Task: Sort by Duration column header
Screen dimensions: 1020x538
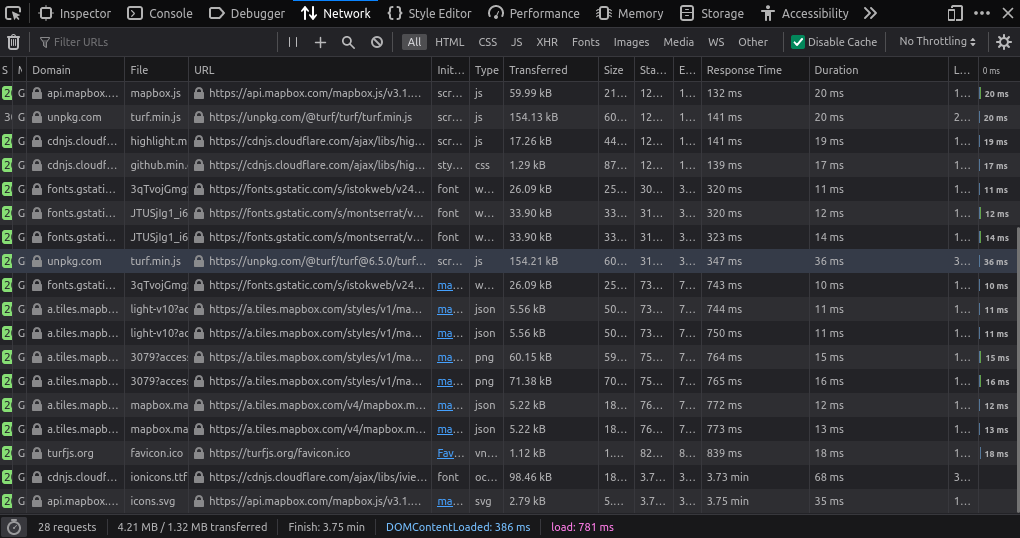Action: [x=879, y=70]
